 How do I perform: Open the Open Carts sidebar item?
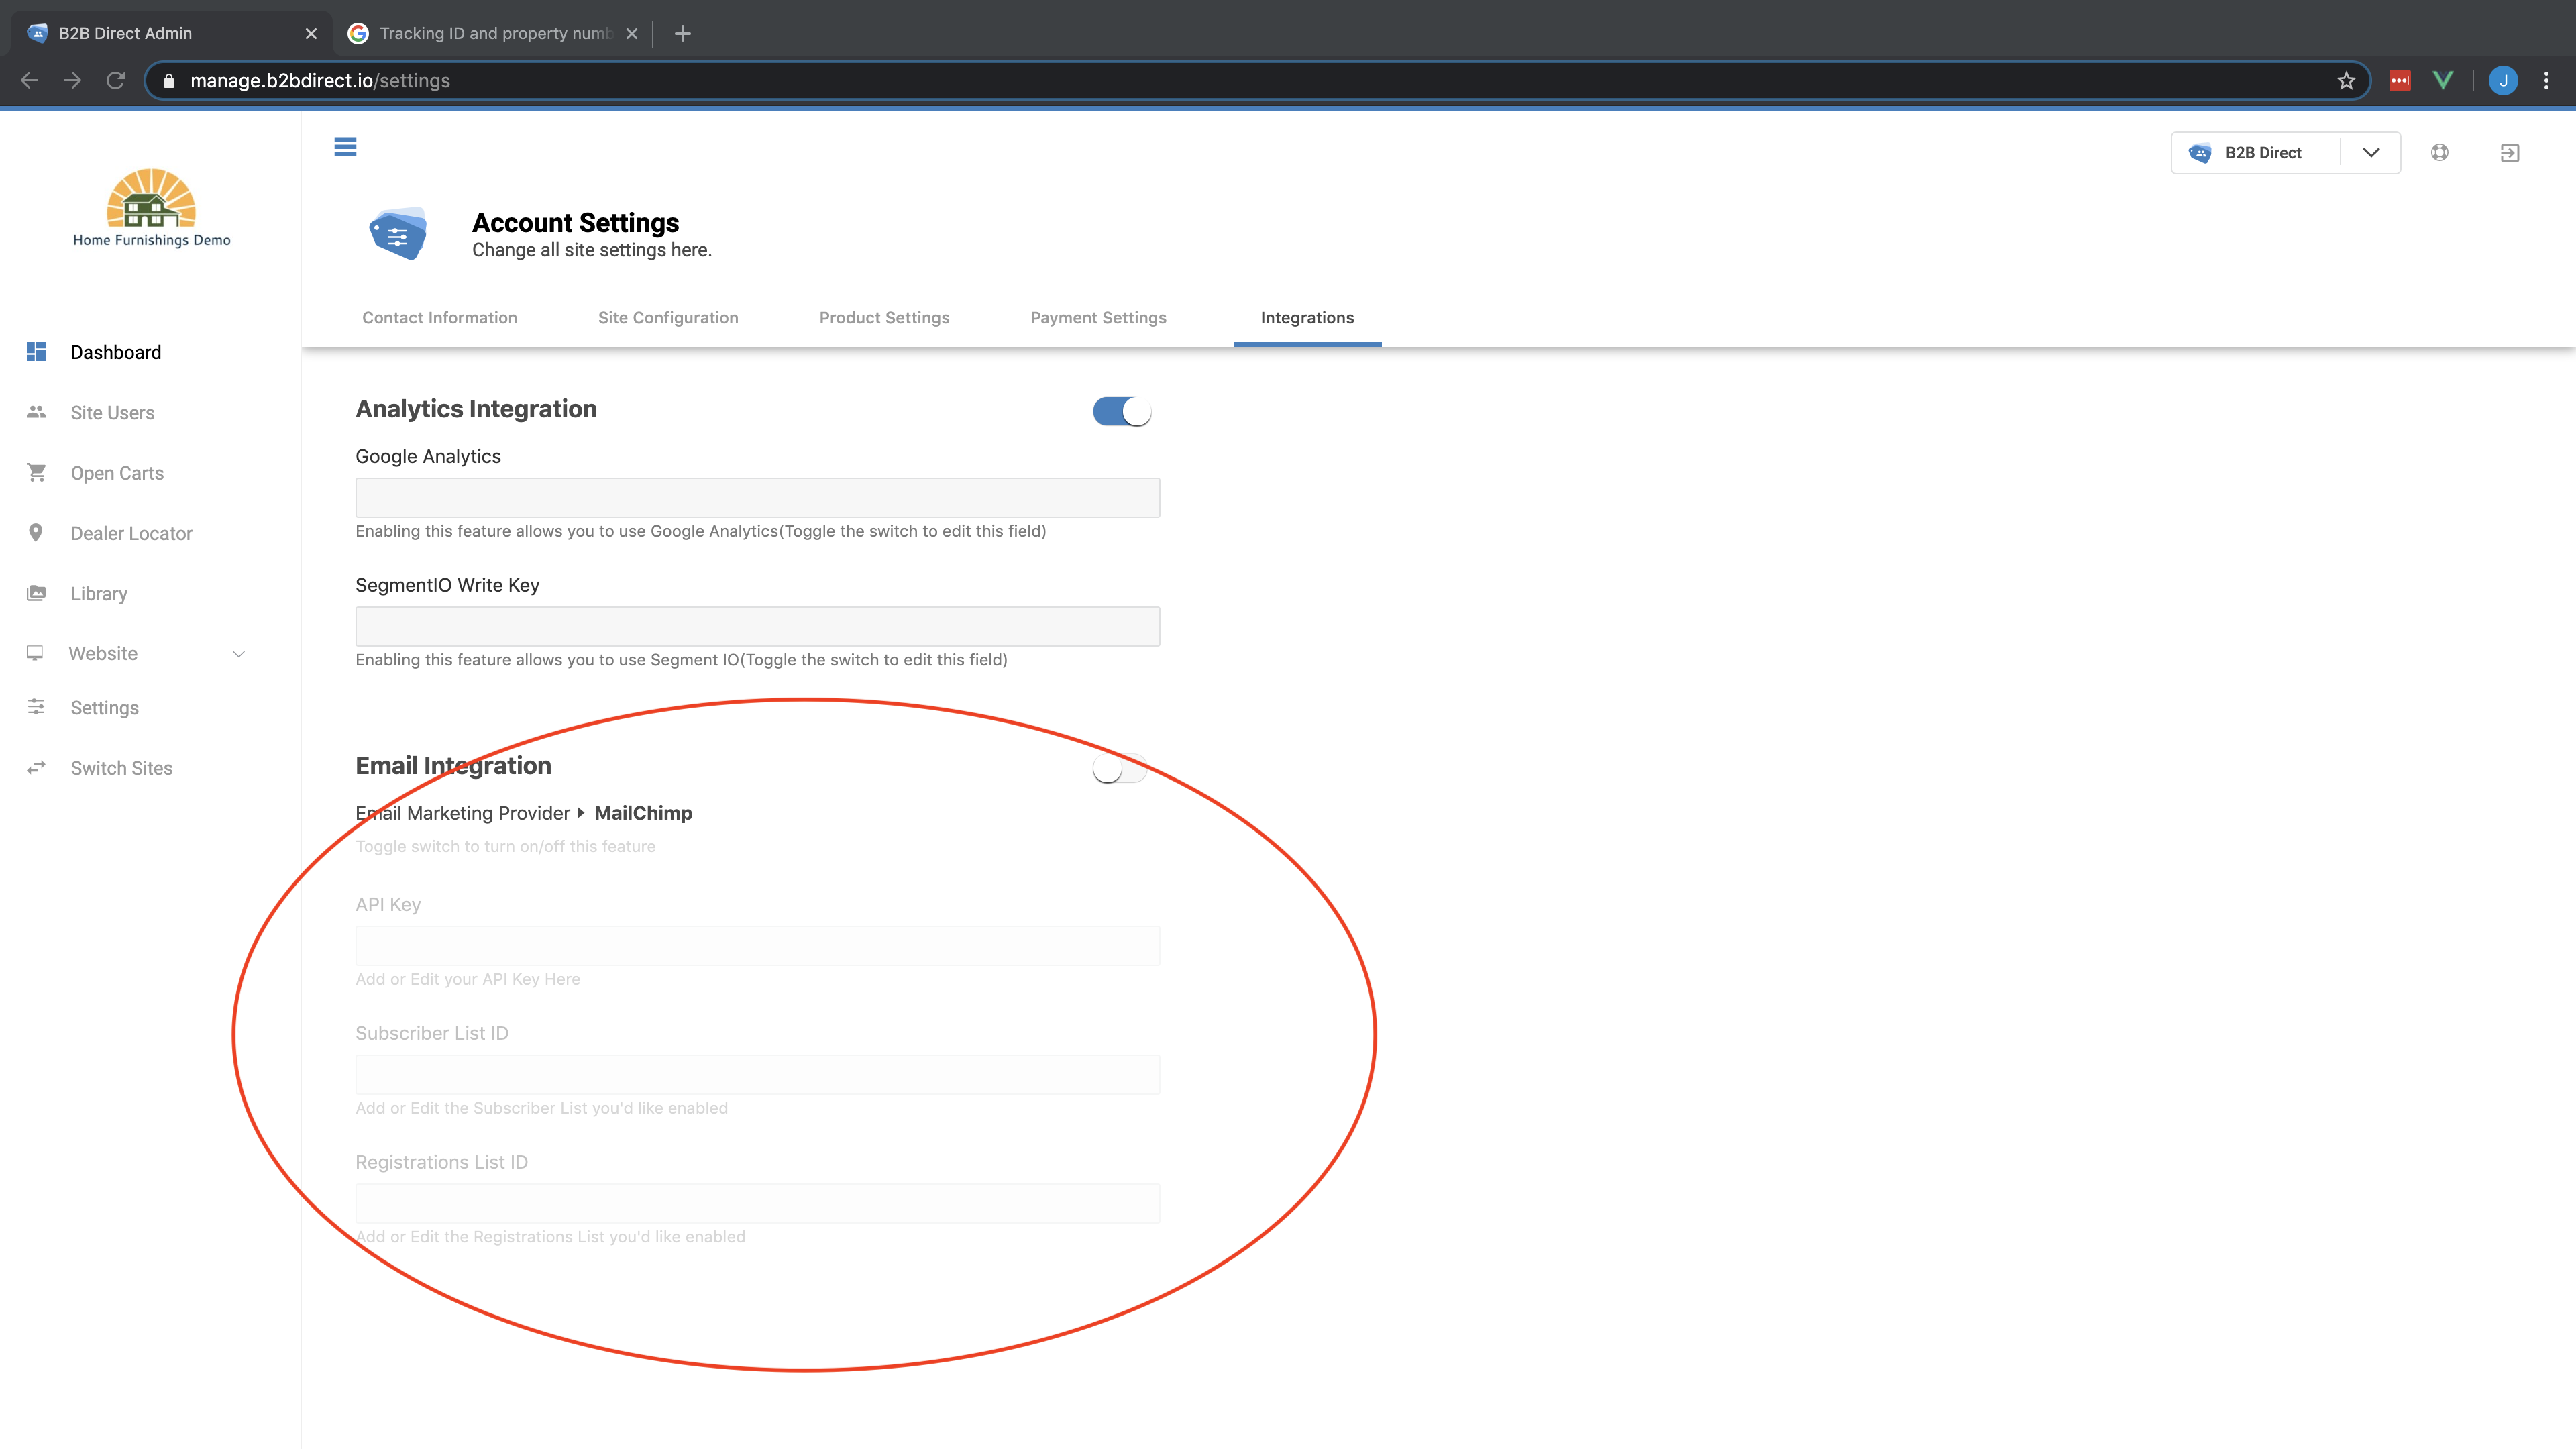click(117, 473)
